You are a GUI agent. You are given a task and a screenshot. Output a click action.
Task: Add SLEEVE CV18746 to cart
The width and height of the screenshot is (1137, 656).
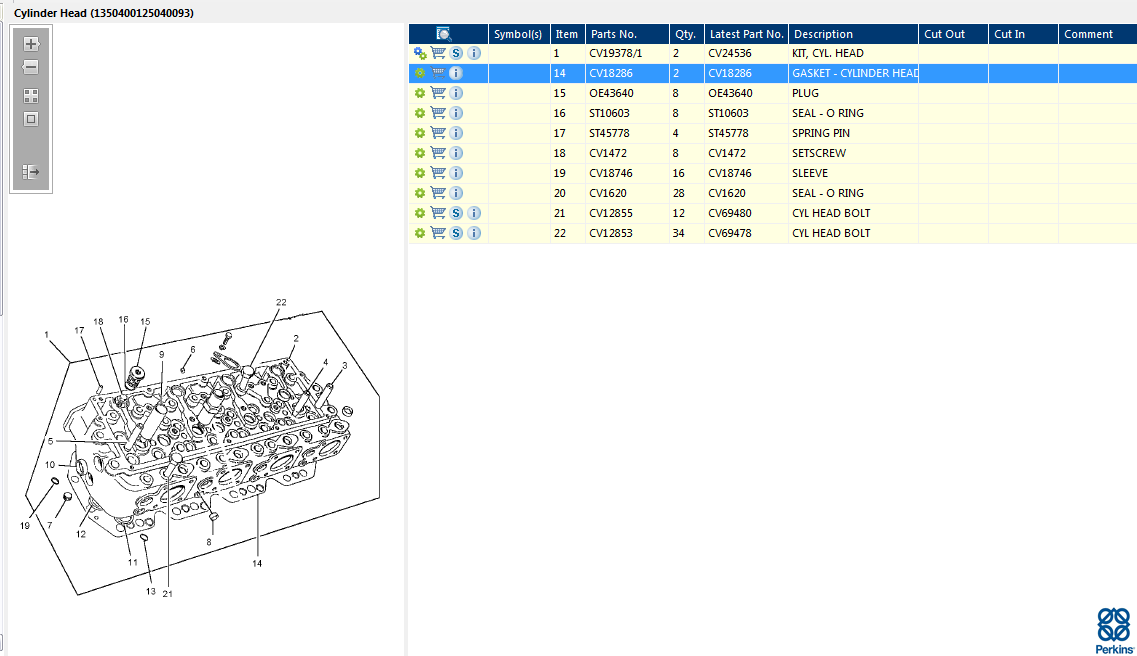(x=438, y=173)
